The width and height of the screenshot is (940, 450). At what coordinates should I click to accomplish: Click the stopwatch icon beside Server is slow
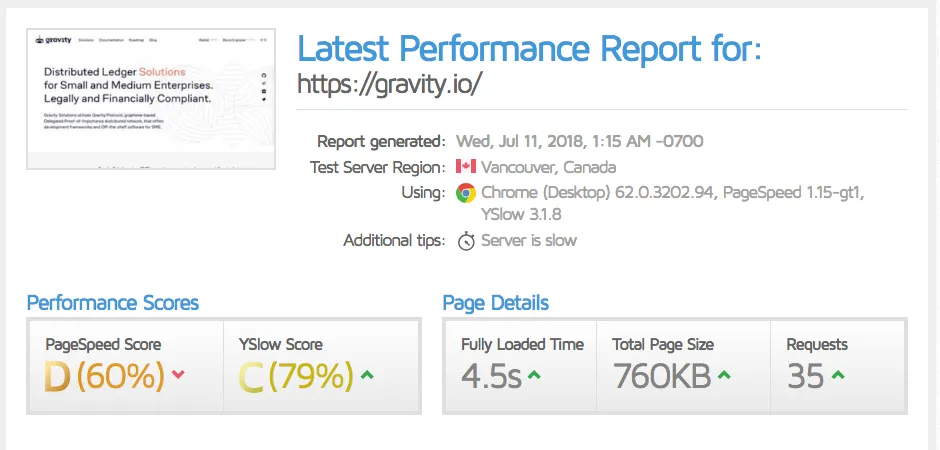(x=466, y=241)
